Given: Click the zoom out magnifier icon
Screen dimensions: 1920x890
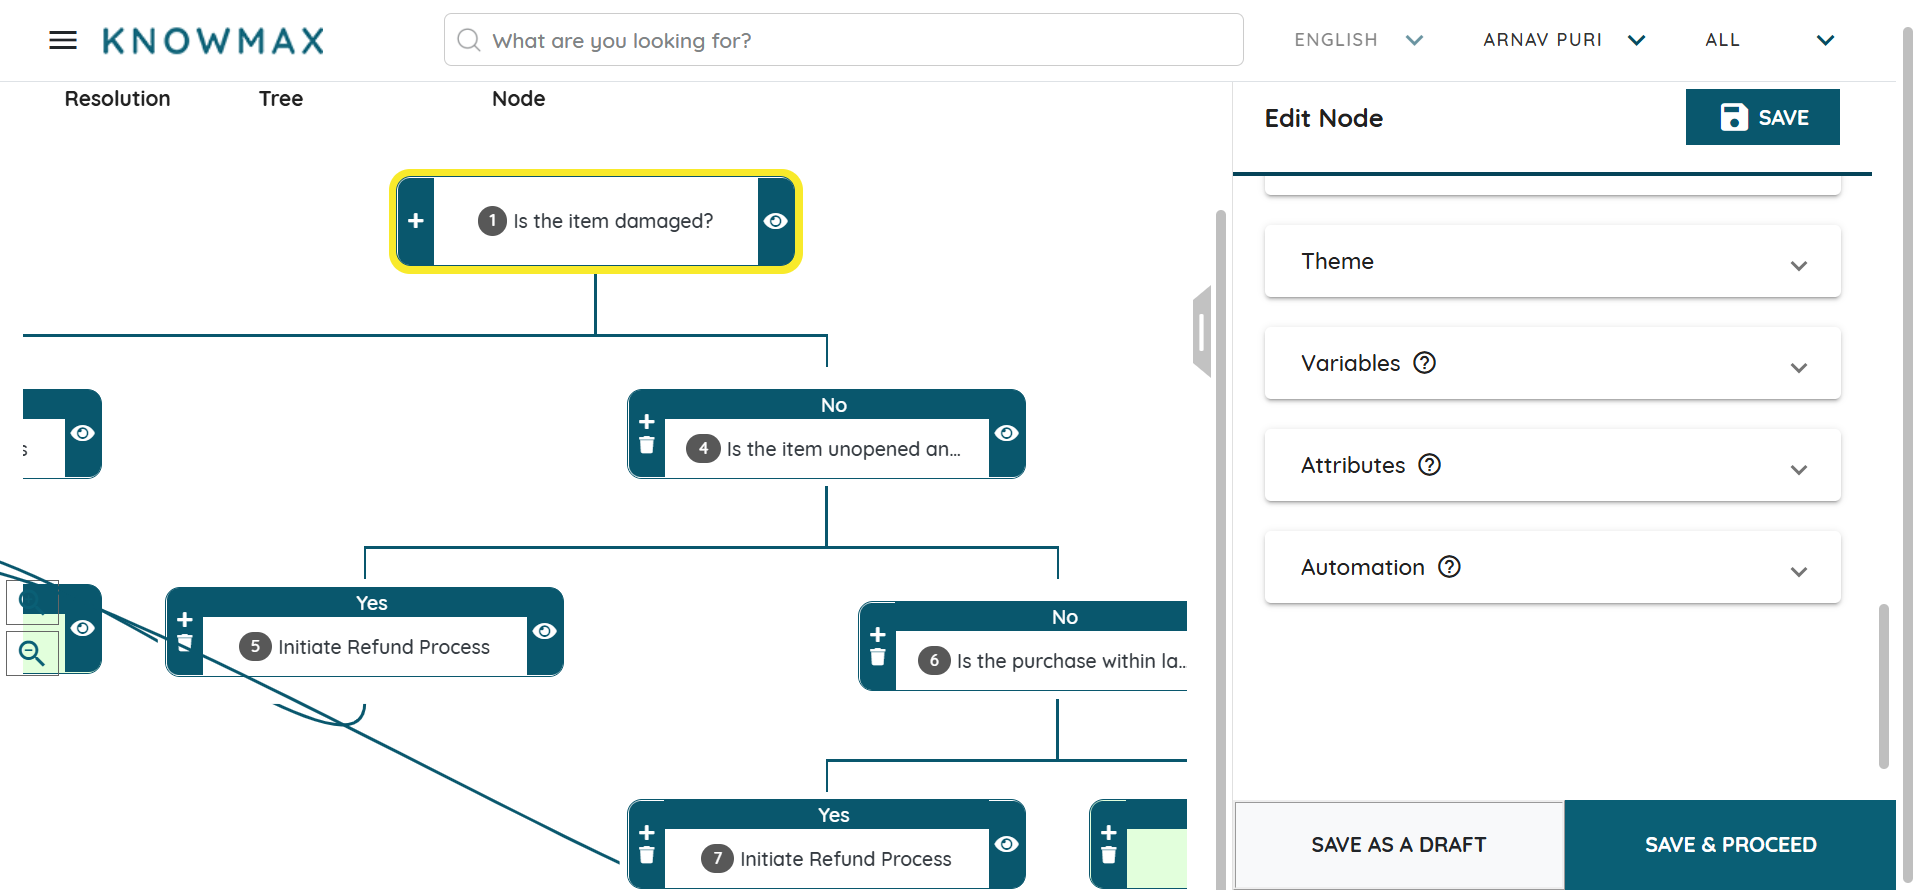Looking at the screenshot, I should (32, 654).
